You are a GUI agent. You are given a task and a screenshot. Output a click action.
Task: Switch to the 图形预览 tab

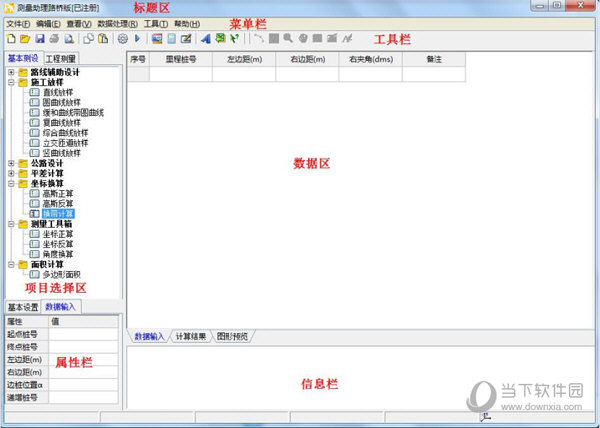coord(232,337)
